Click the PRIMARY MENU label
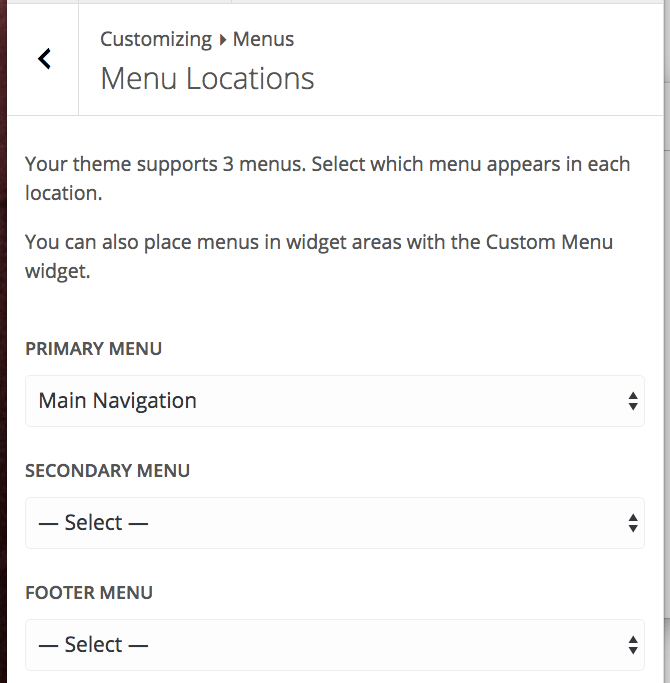Image resolution: width=670 pixels, height=683 pixels. pos(93,349)
